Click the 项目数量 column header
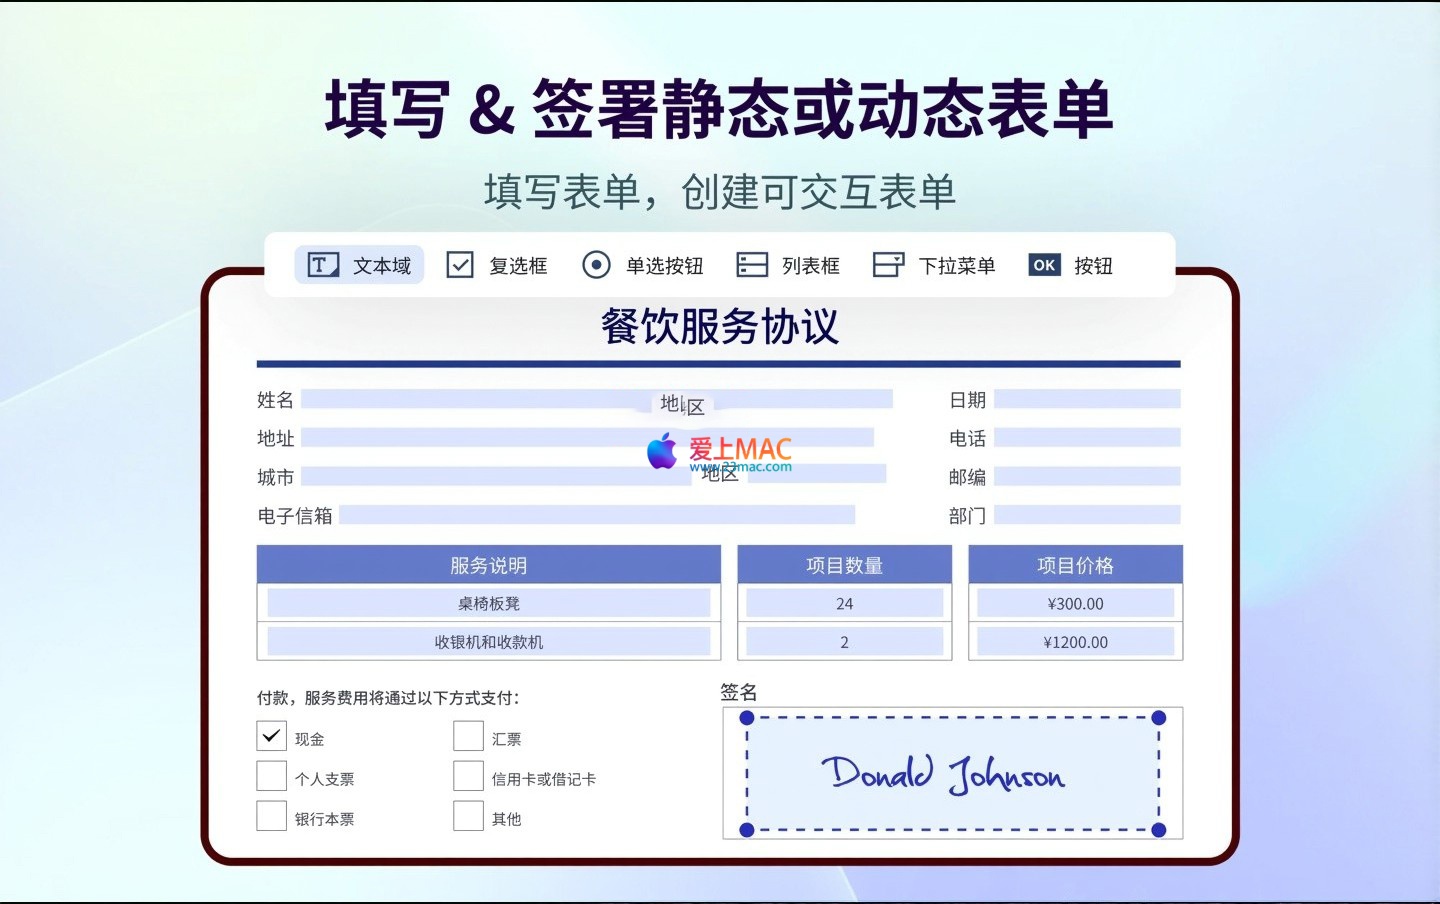 pyautogui.click(x=845, y=565)
